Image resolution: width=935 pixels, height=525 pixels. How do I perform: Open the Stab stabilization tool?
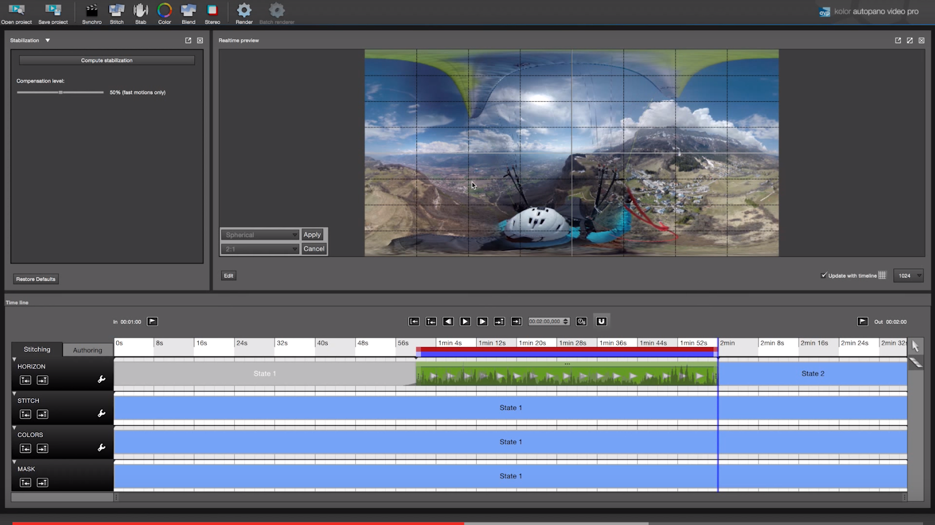point(140,12)
